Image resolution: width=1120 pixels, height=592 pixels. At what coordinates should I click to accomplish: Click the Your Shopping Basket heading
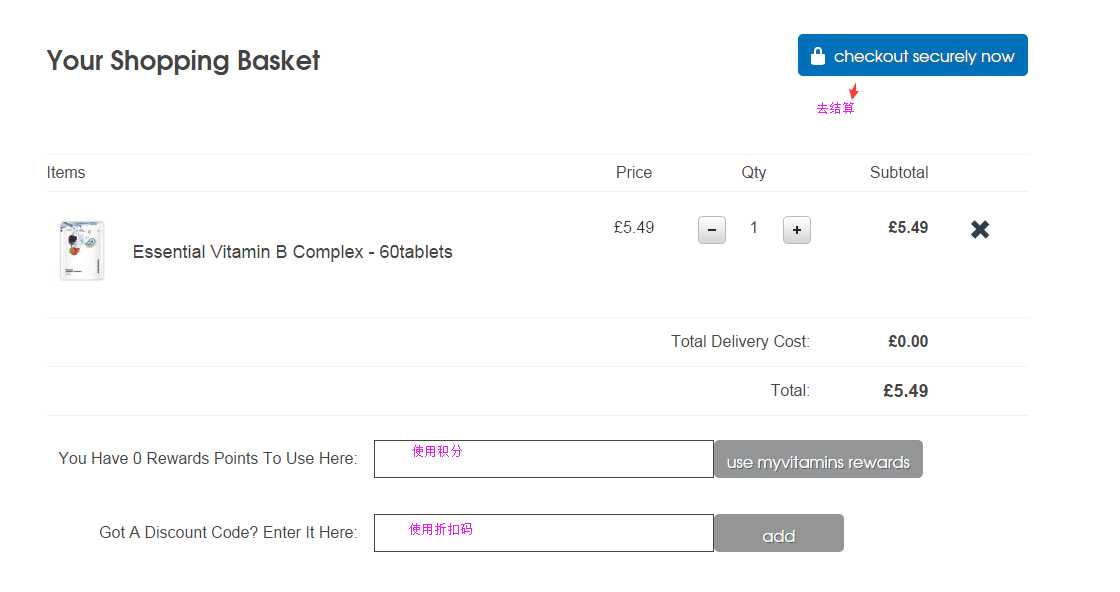tap(183, 61)
